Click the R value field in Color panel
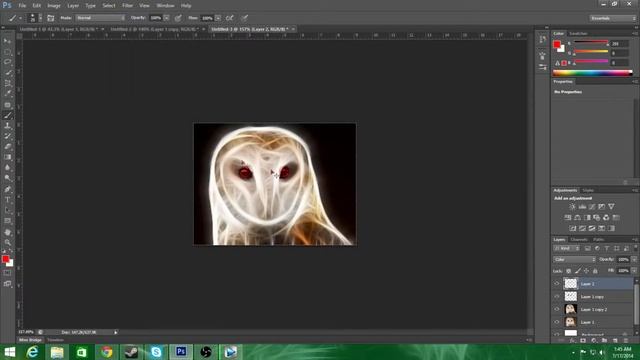 [620, 43]
